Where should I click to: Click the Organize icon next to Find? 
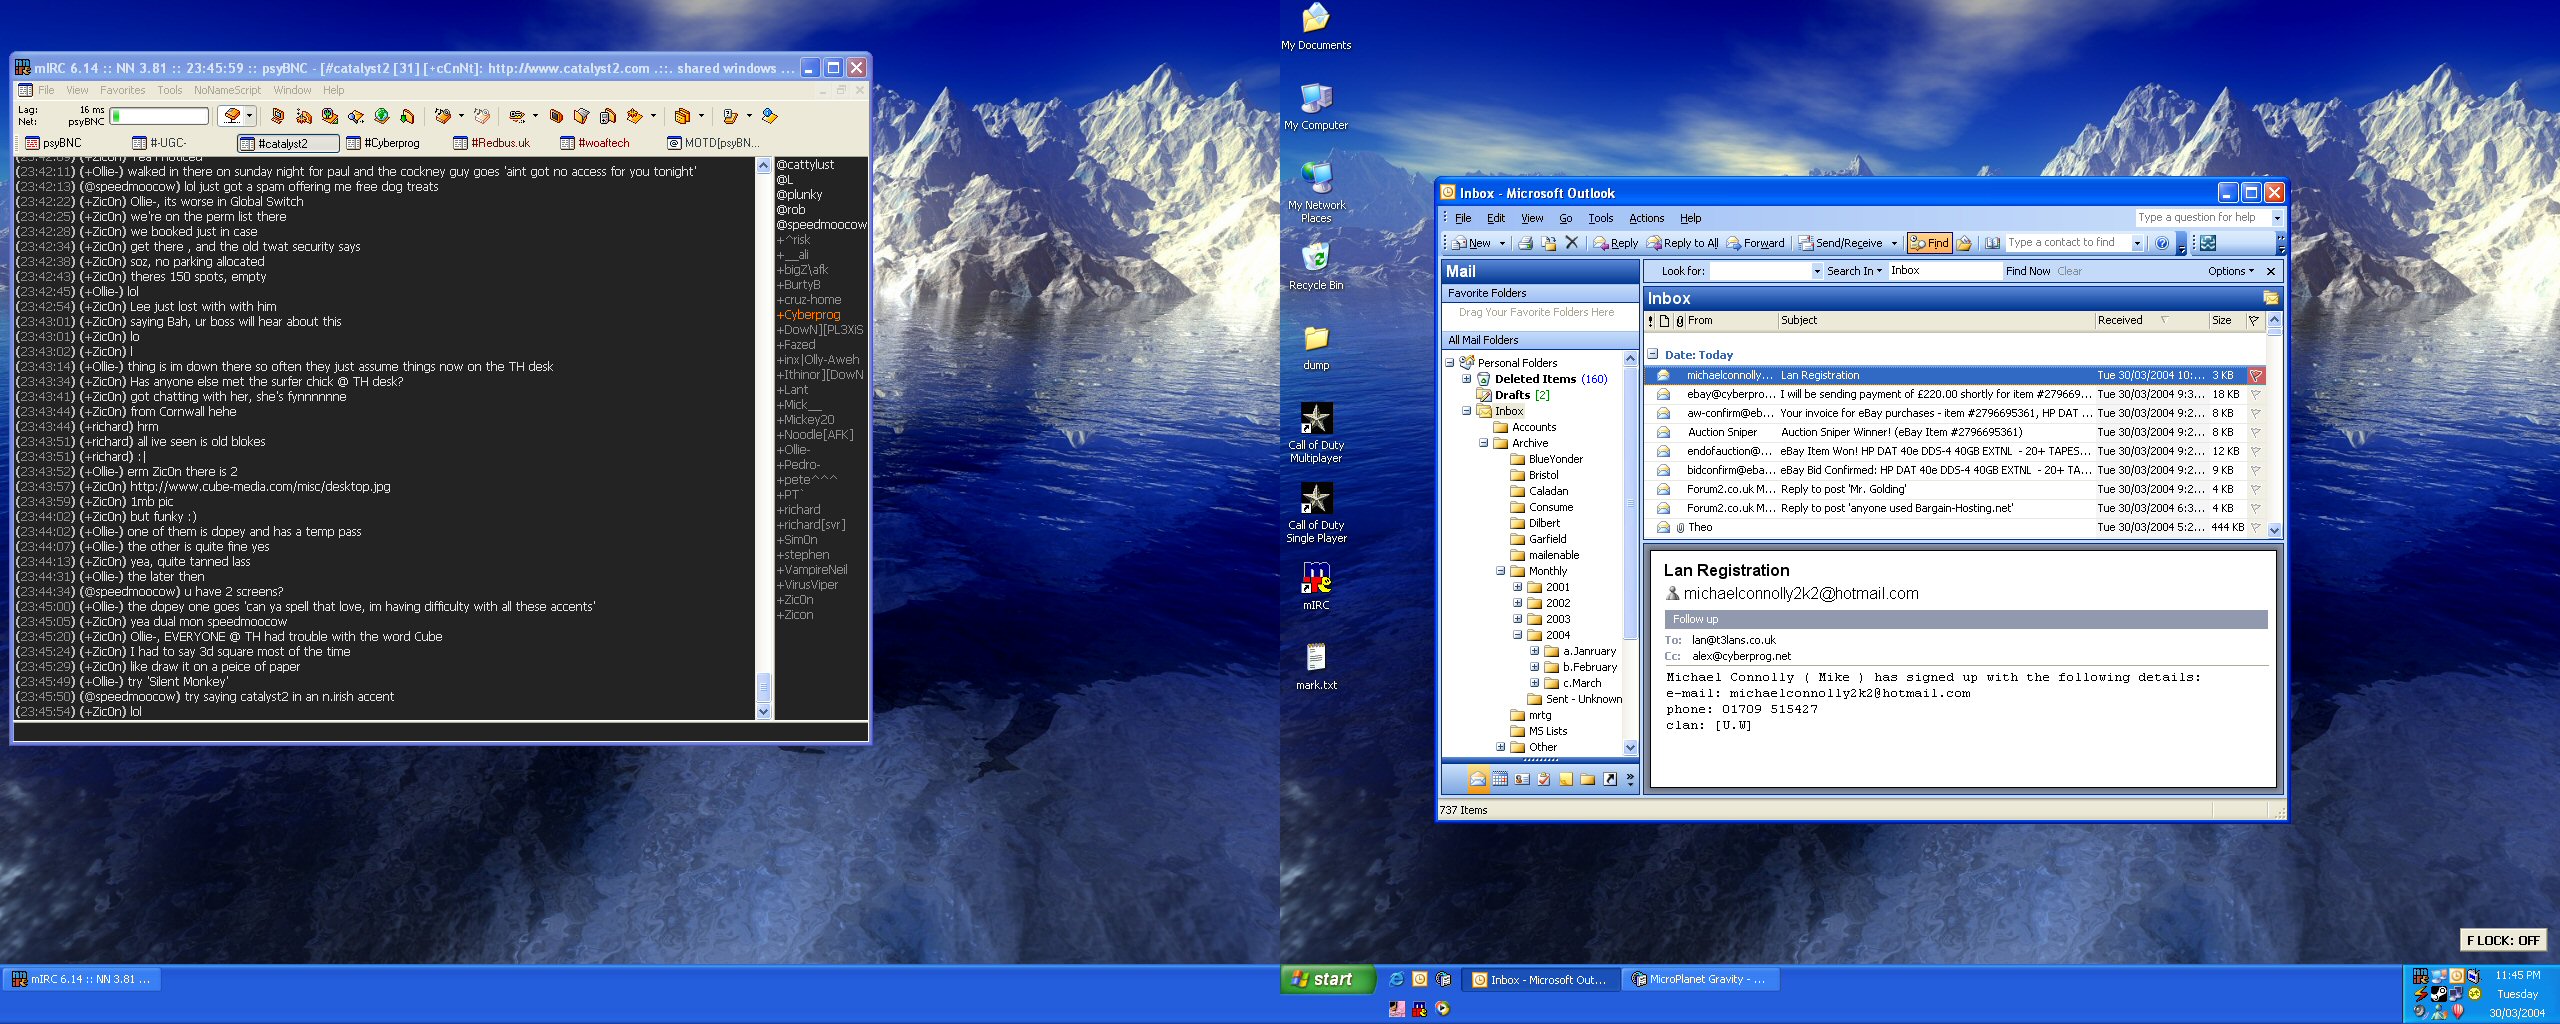click(1964, 243)
